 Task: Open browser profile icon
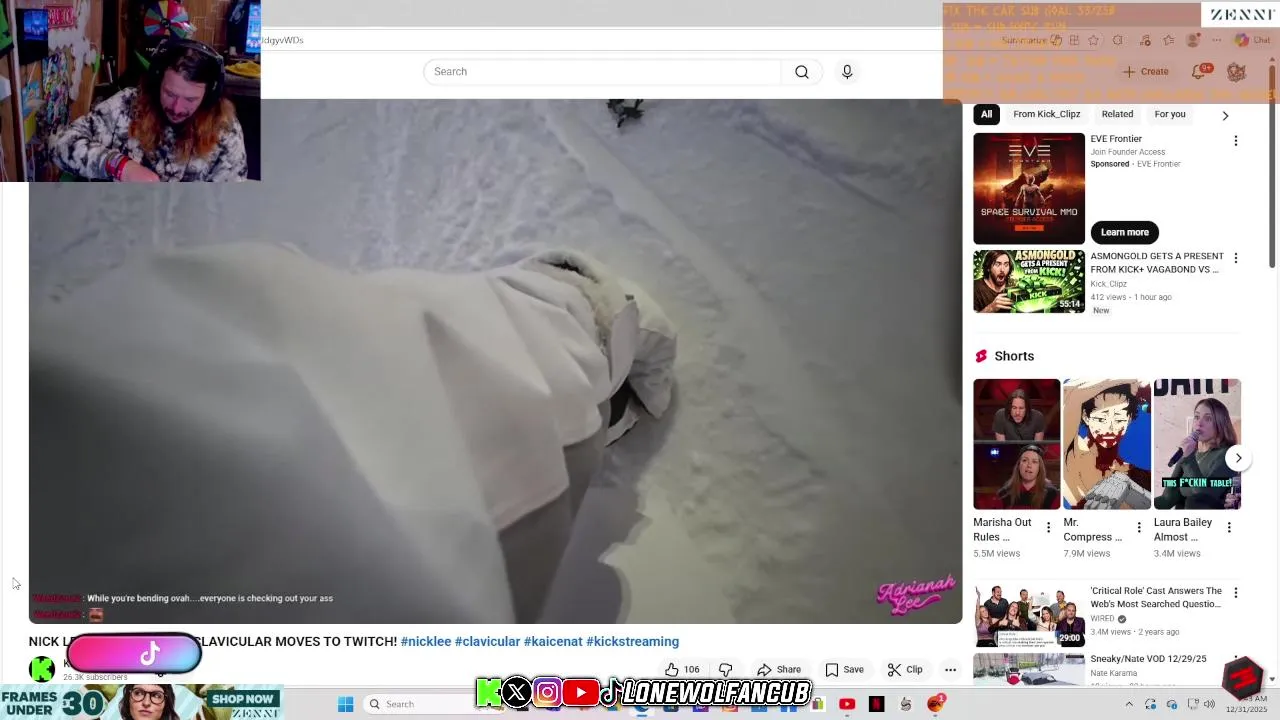pyautogui.click(x=1193, y=40)
